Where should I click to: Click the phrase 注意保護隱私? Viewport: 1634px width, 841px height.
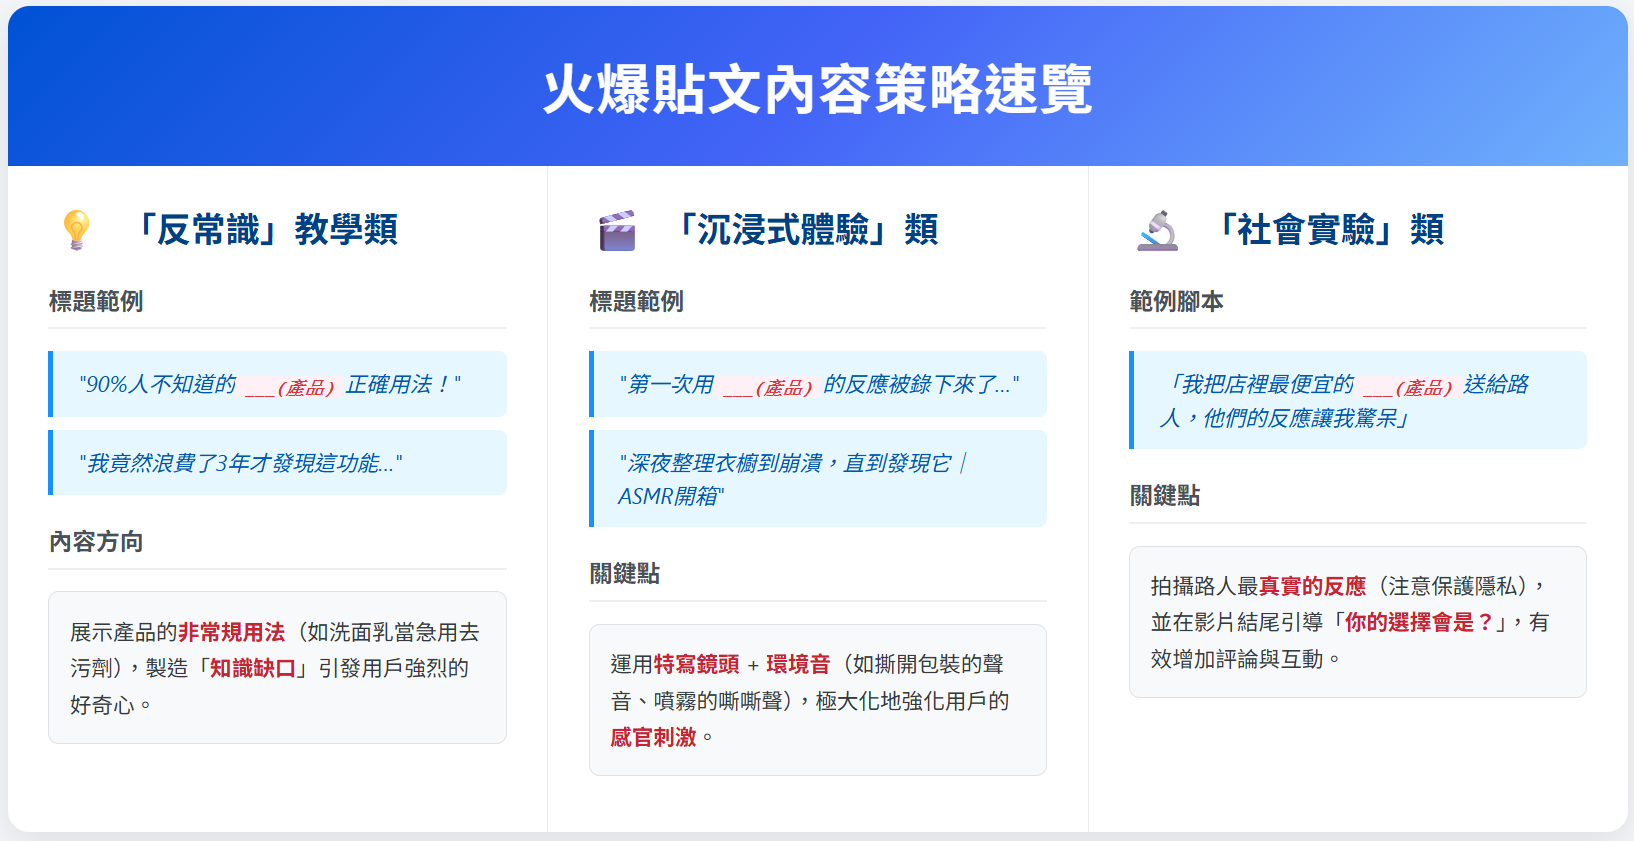pyautogui.click(x=1452, y=586)
